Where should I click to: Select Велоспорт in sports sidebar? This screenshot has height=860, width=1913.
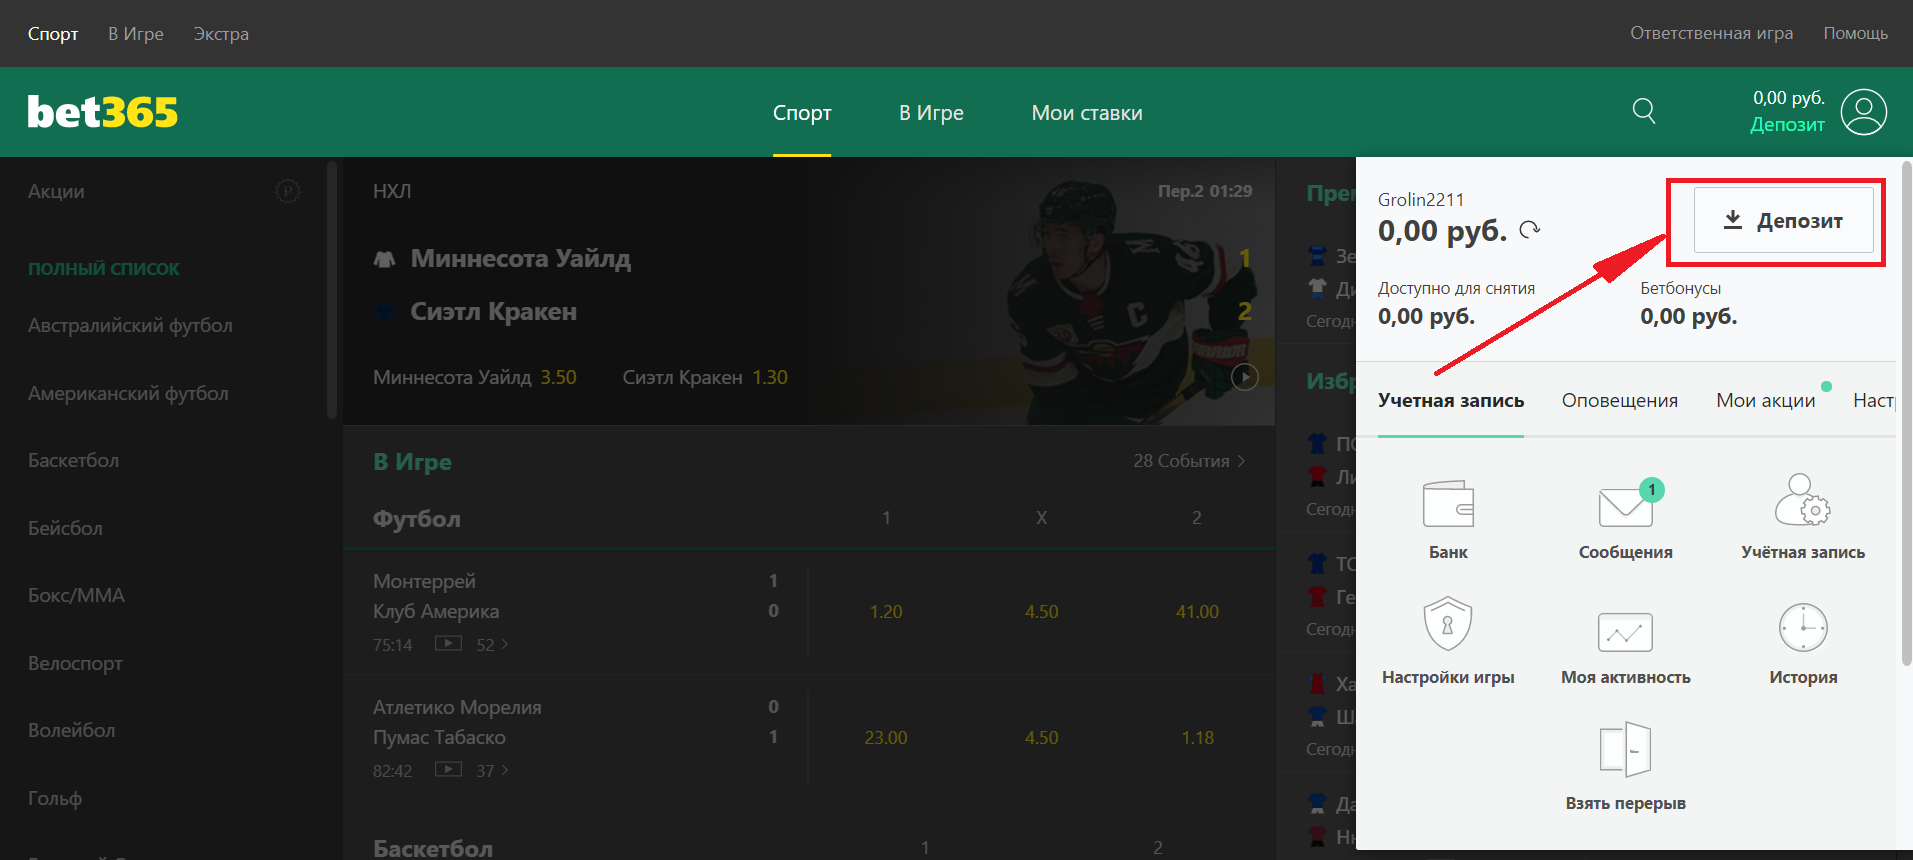point(75,663)
